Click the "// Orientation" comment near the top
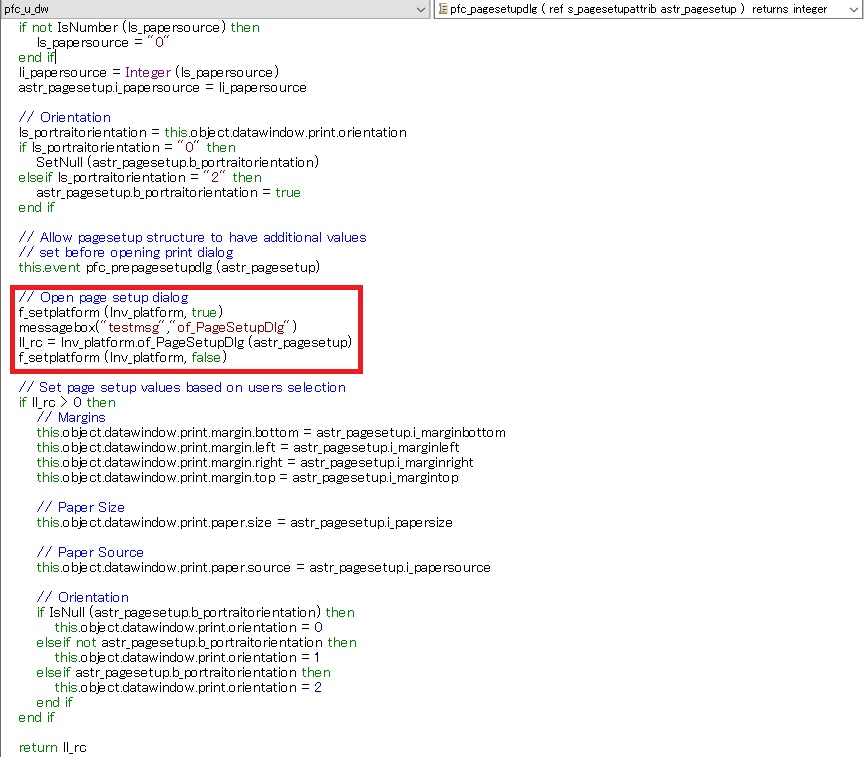864x757 pixels. (x=64, y=117)
